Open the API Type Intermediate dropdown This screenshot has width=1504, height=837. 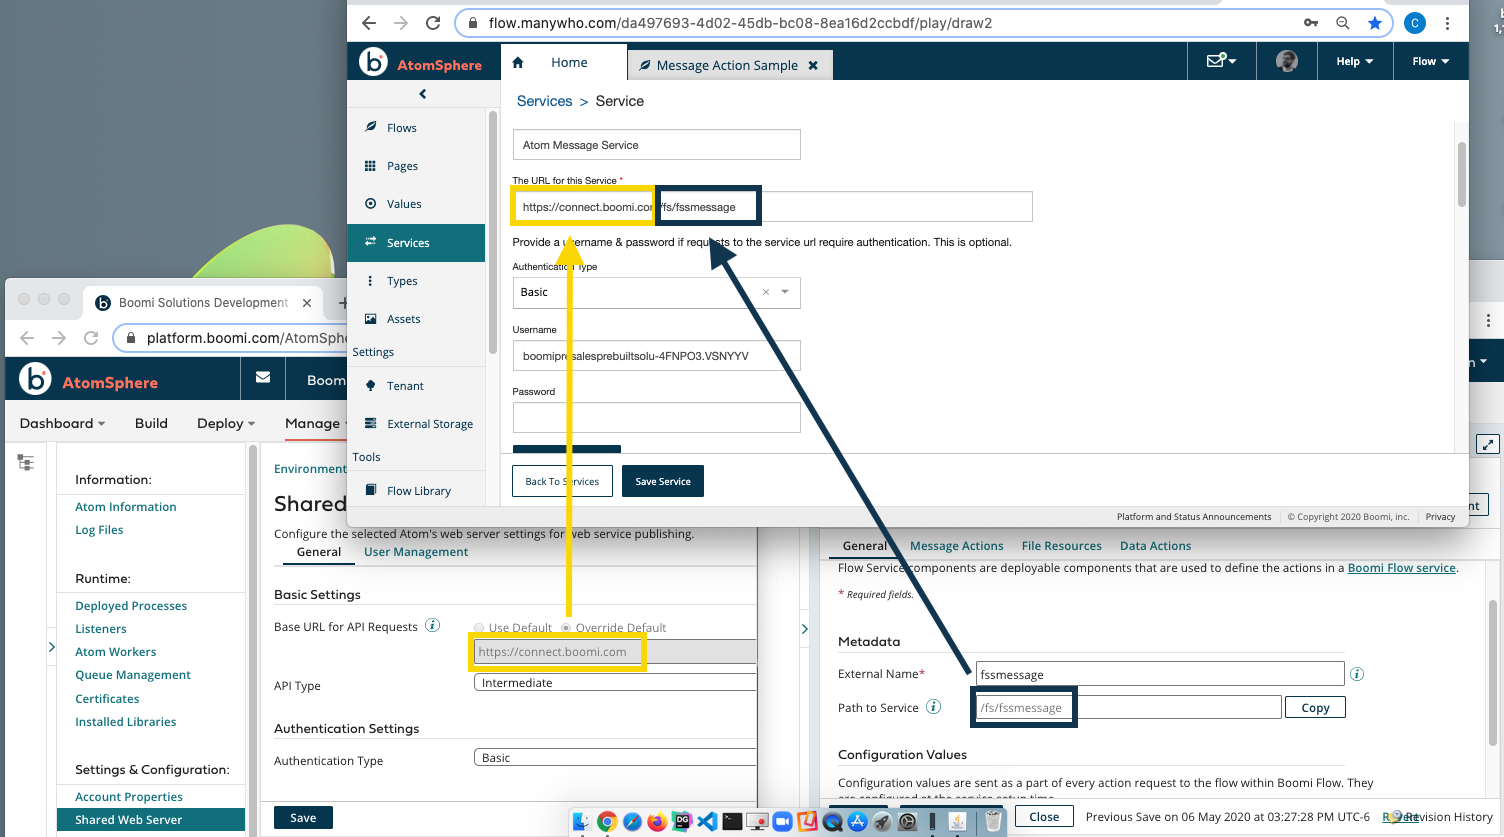tap(615, 682)
